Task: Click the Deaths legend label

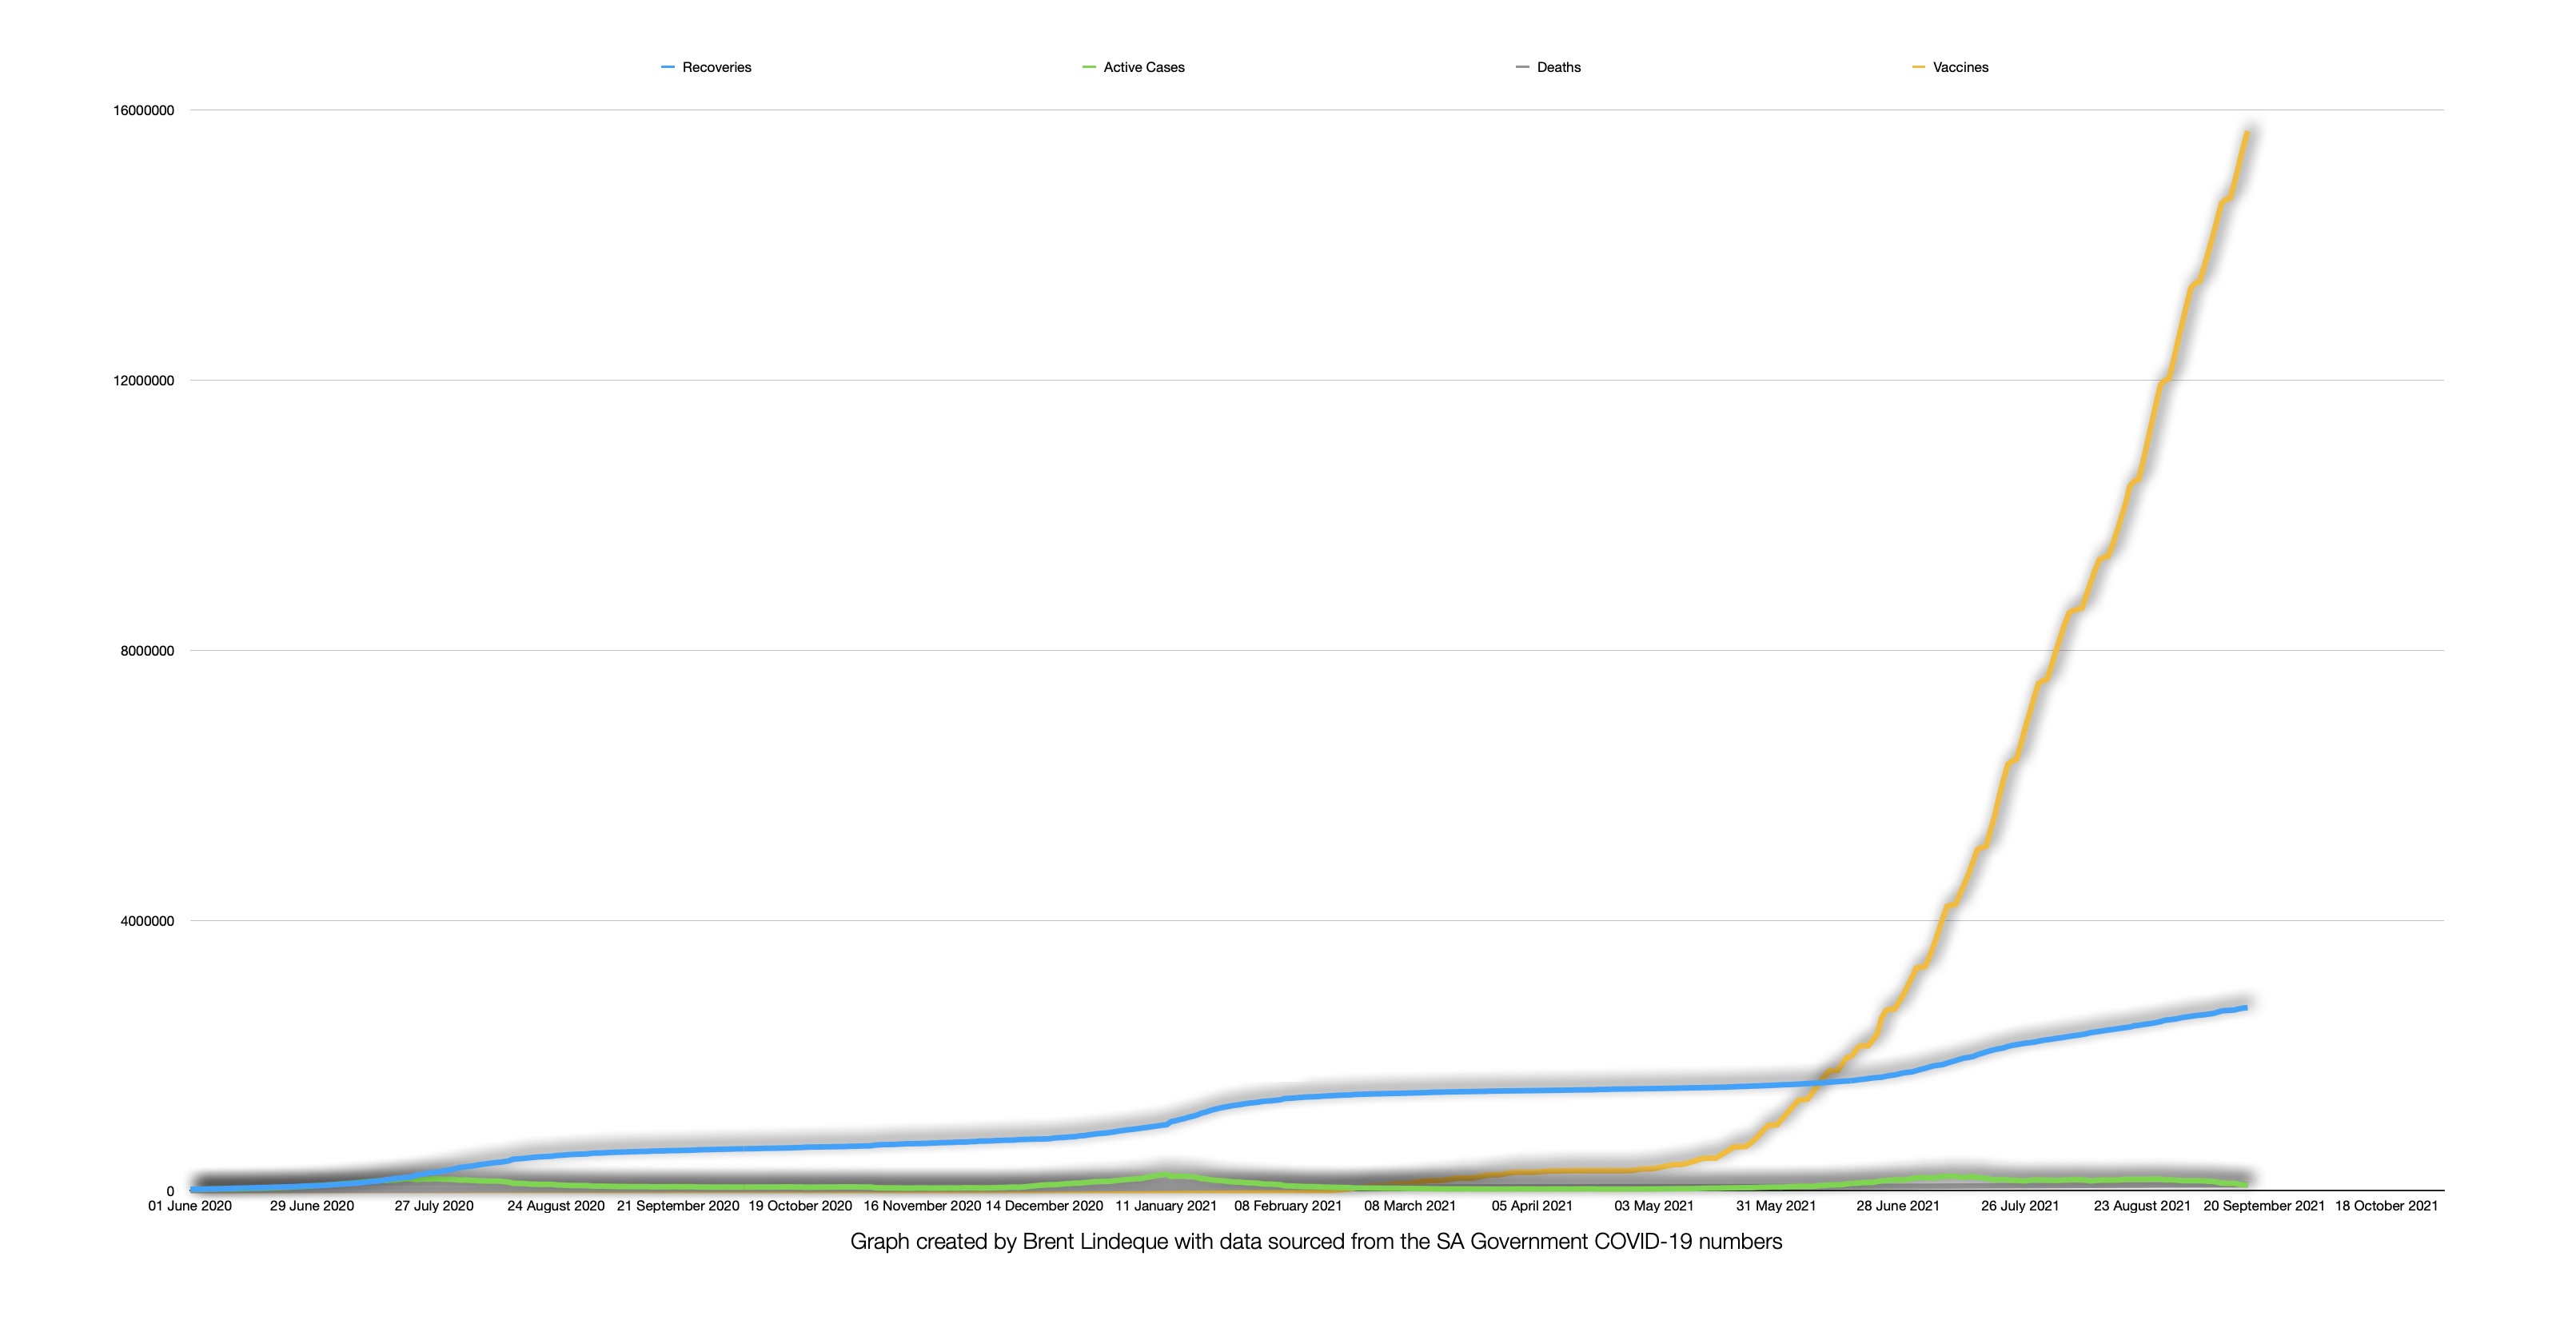Action: [x=1558, y=67]
